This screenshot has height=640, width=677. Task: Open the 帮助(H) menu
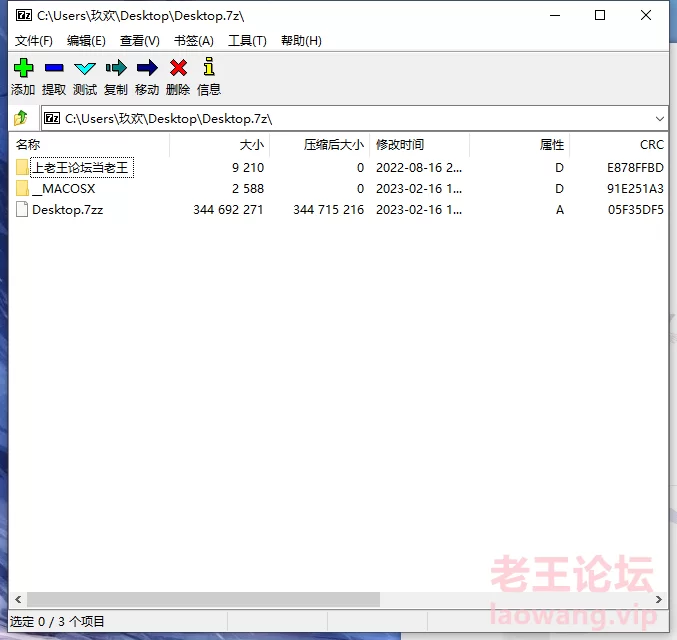301,41
